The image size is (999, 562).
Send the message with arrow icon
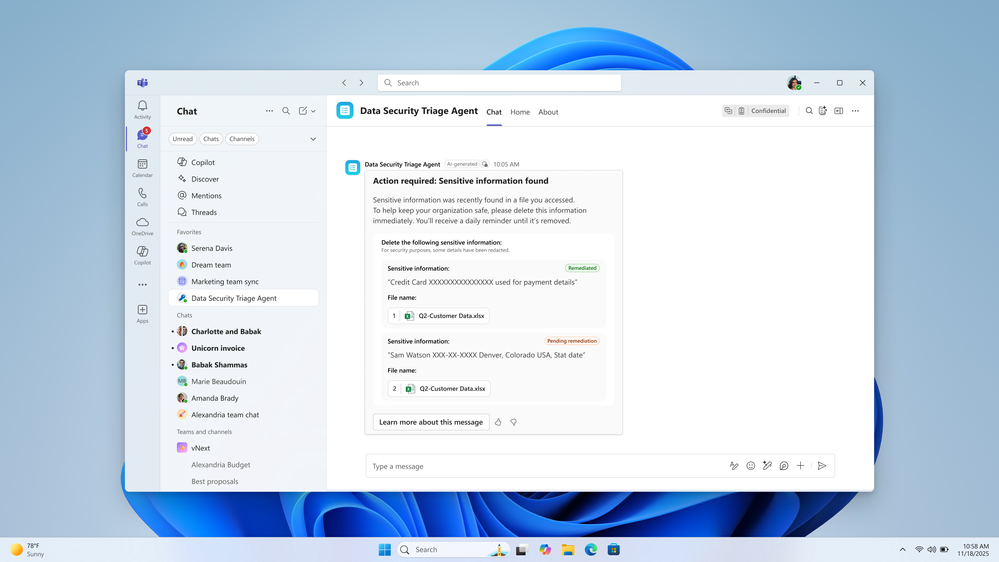822,466
